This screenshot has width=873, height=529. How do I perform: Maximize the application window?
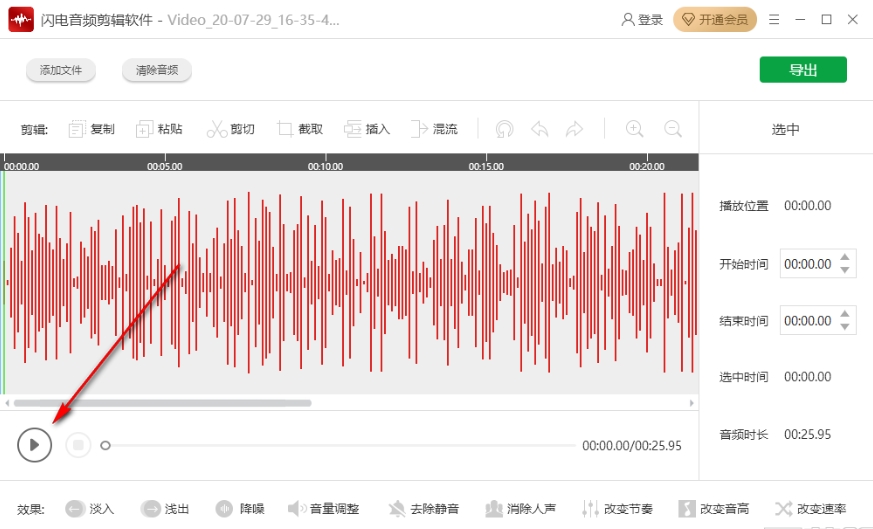point(826,20)
